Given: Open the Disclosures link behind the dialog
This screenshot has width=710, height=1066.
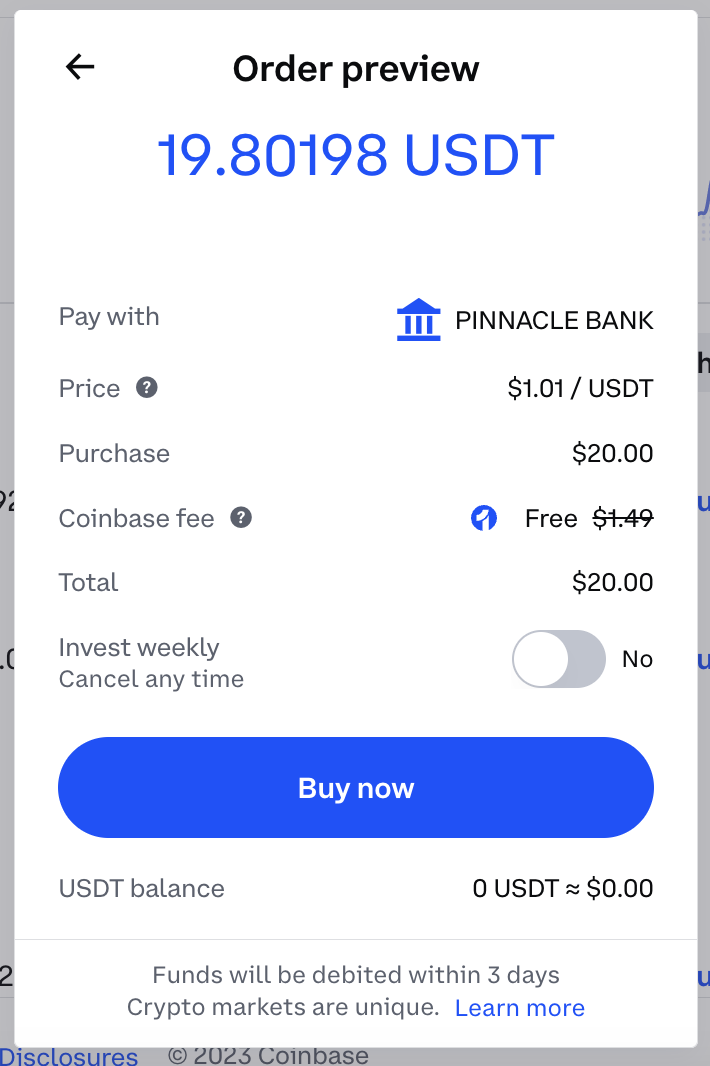Looking at the screenshot, I should tap(69, 1056).
